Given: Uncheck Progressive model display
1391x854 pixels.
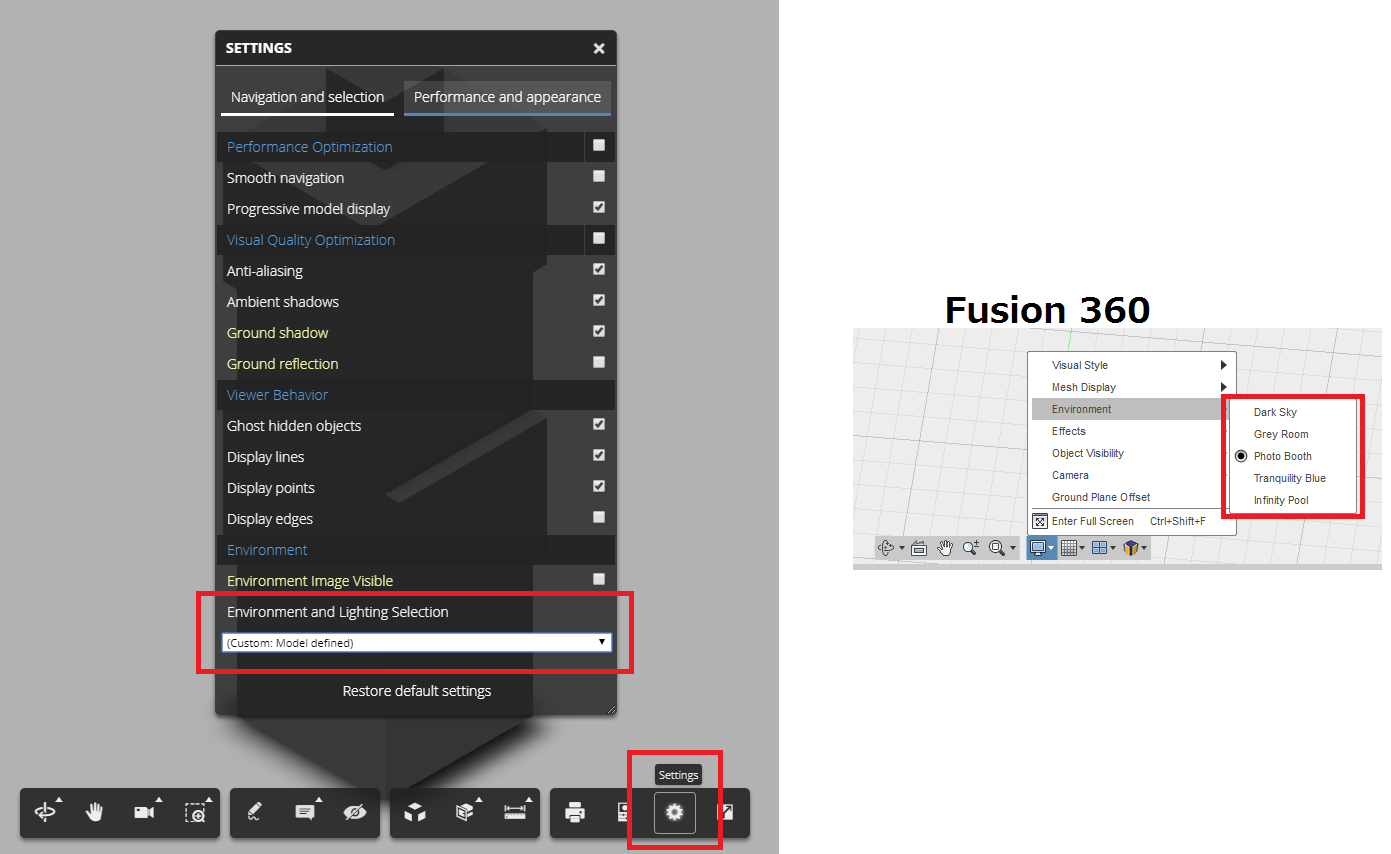Looking at the screenshot, I should pyautogui.click(x=599, y=208).
